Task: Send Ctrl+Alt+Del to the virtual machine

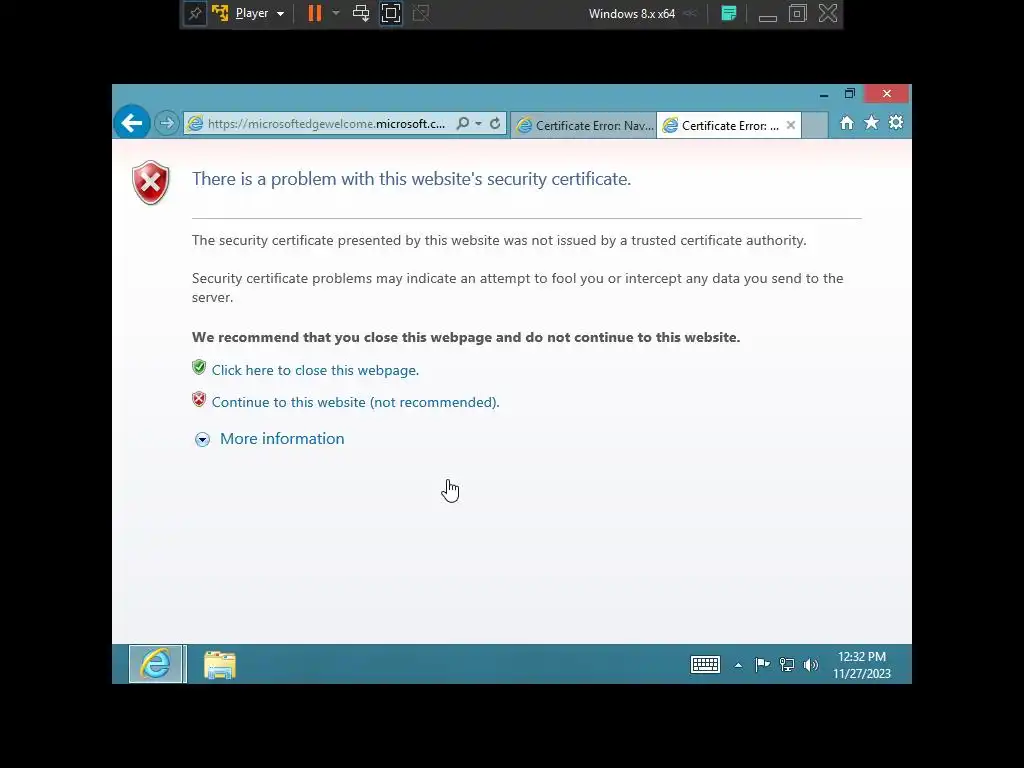Action: [360, 14]
